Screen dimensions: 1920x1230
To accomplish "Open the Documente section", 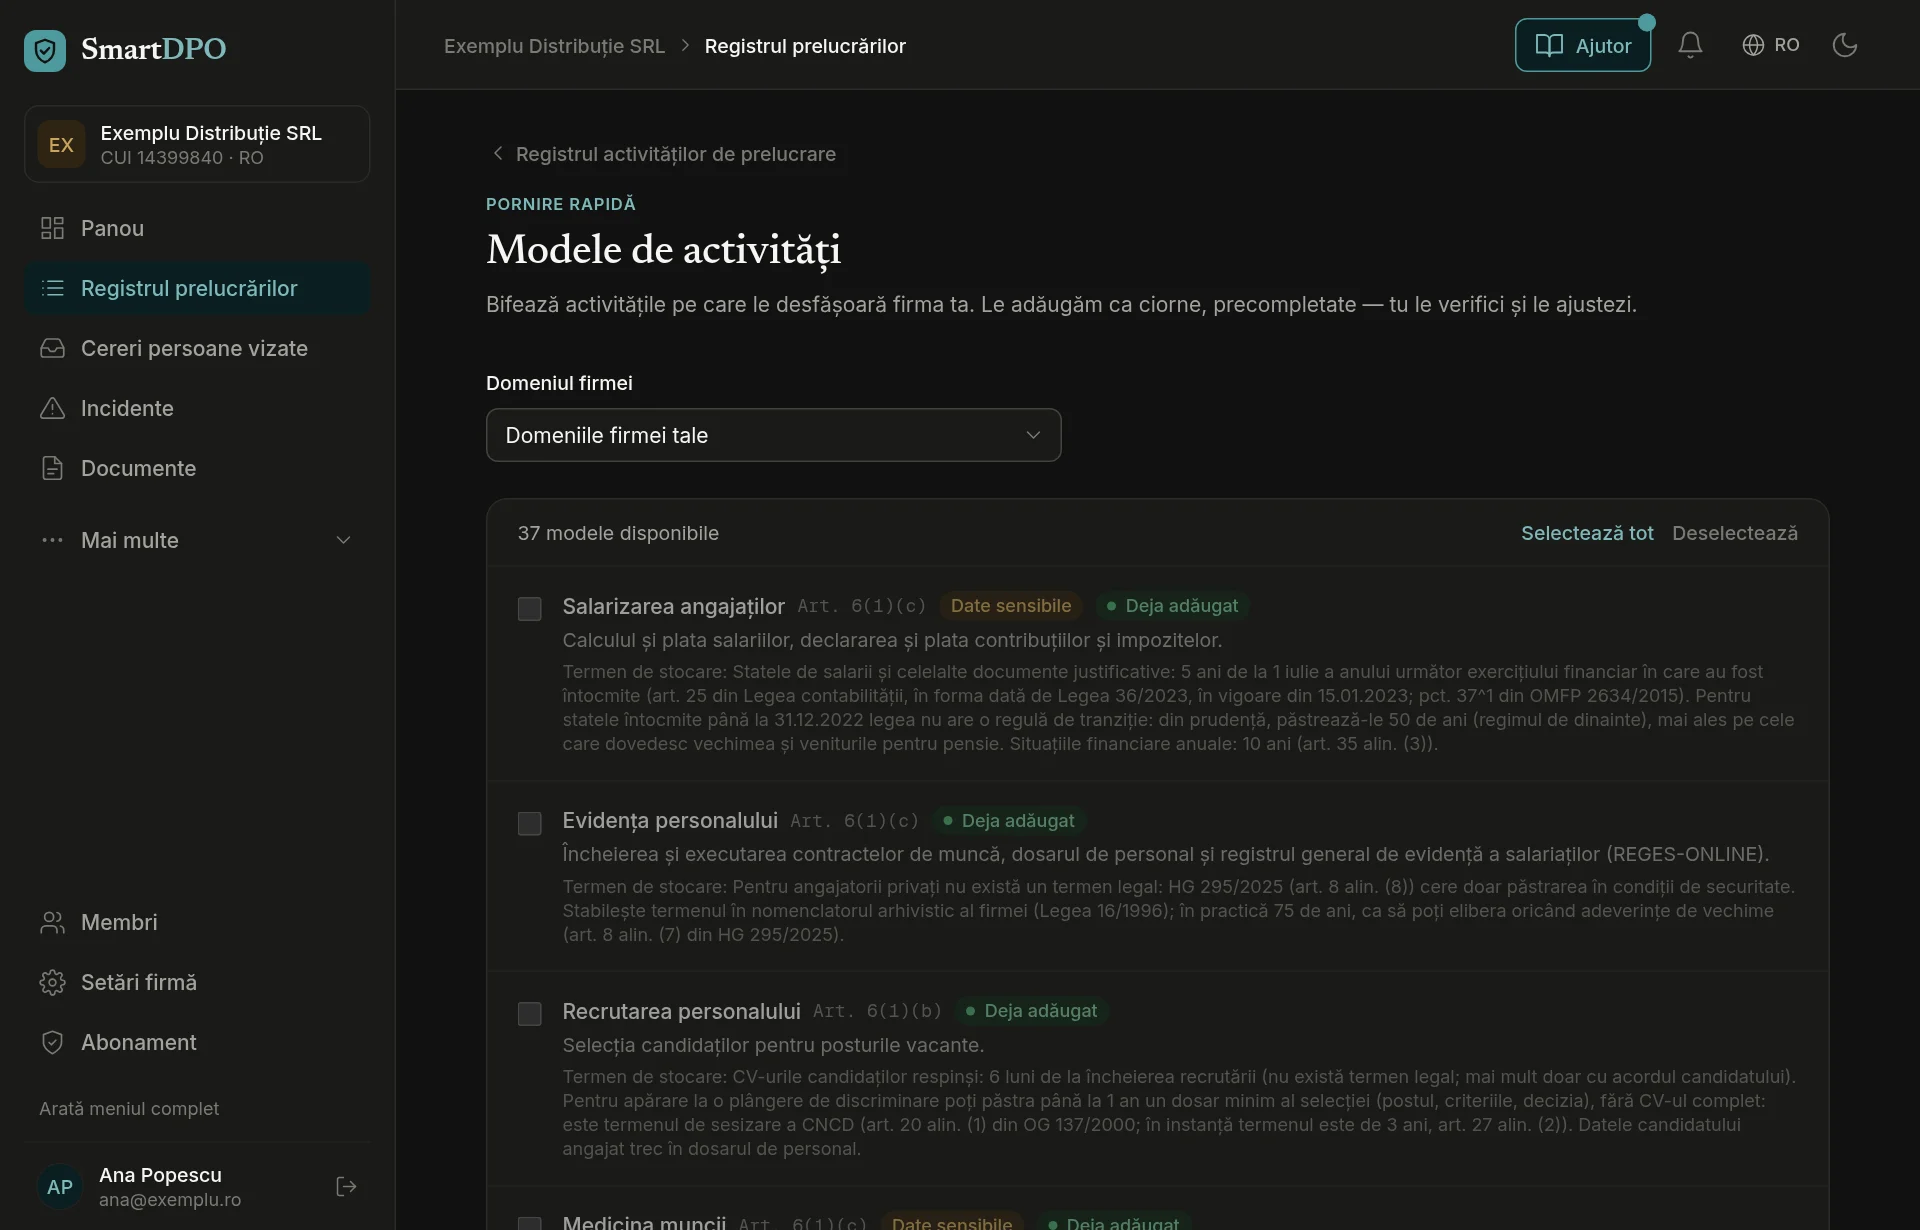I will (x=197, y=468).
